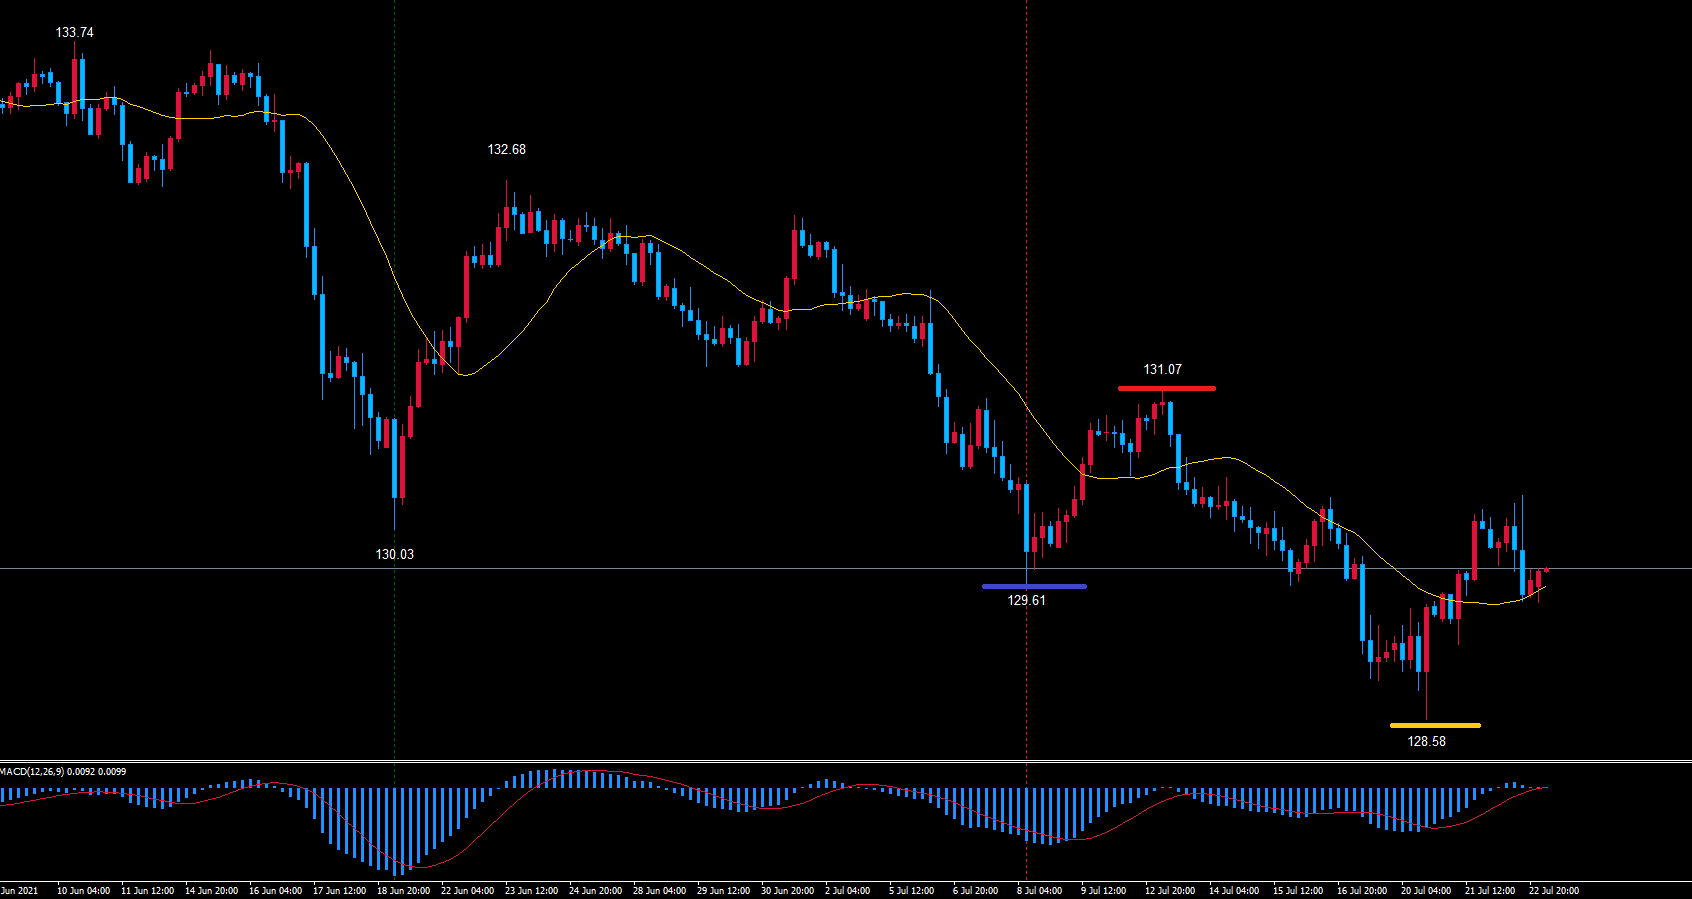
Task: Select the deepest MACD histogram bar
Action: [x=403, y=832]
